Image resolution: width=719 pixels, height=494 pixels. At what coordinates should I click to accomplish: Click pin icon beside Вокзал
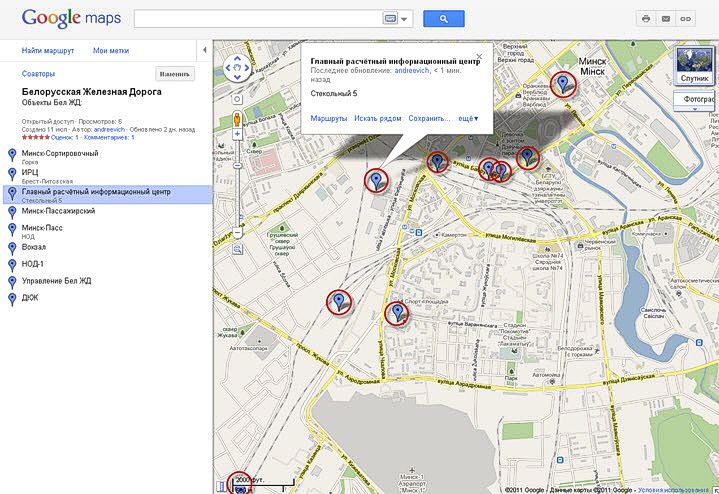tap(12, 249)
